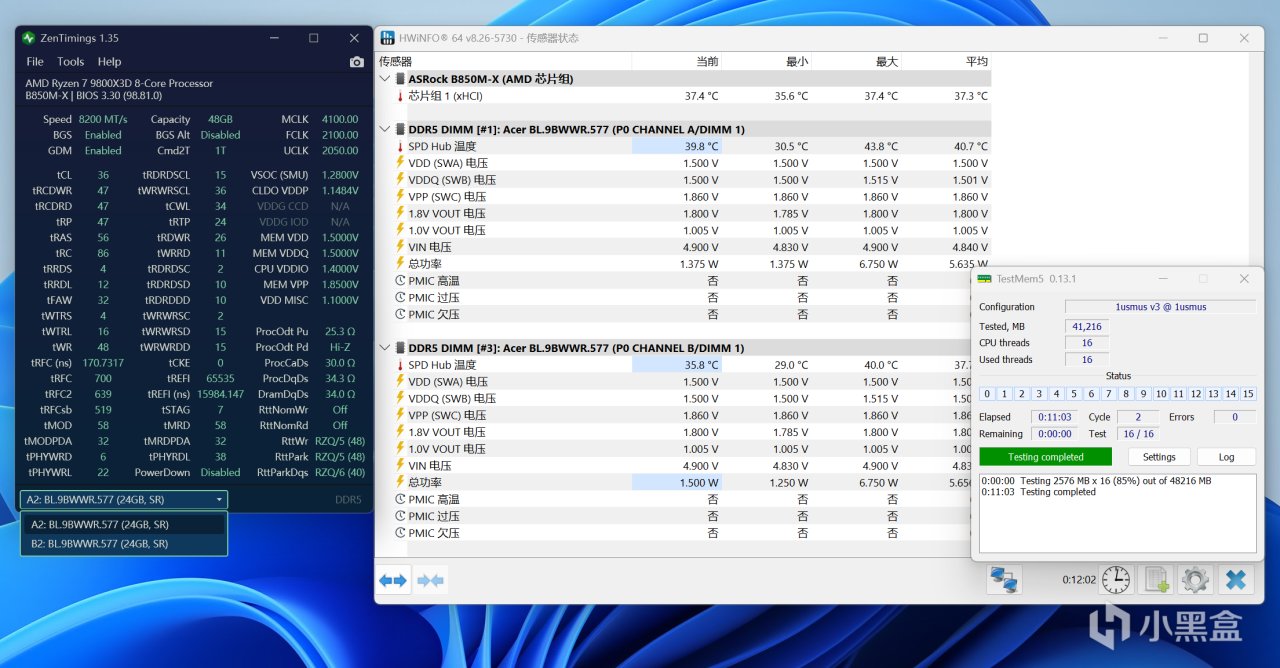1280x668 pixels.
Task: Start logging with the sheet-plus icon
Action: point(1156,580)
